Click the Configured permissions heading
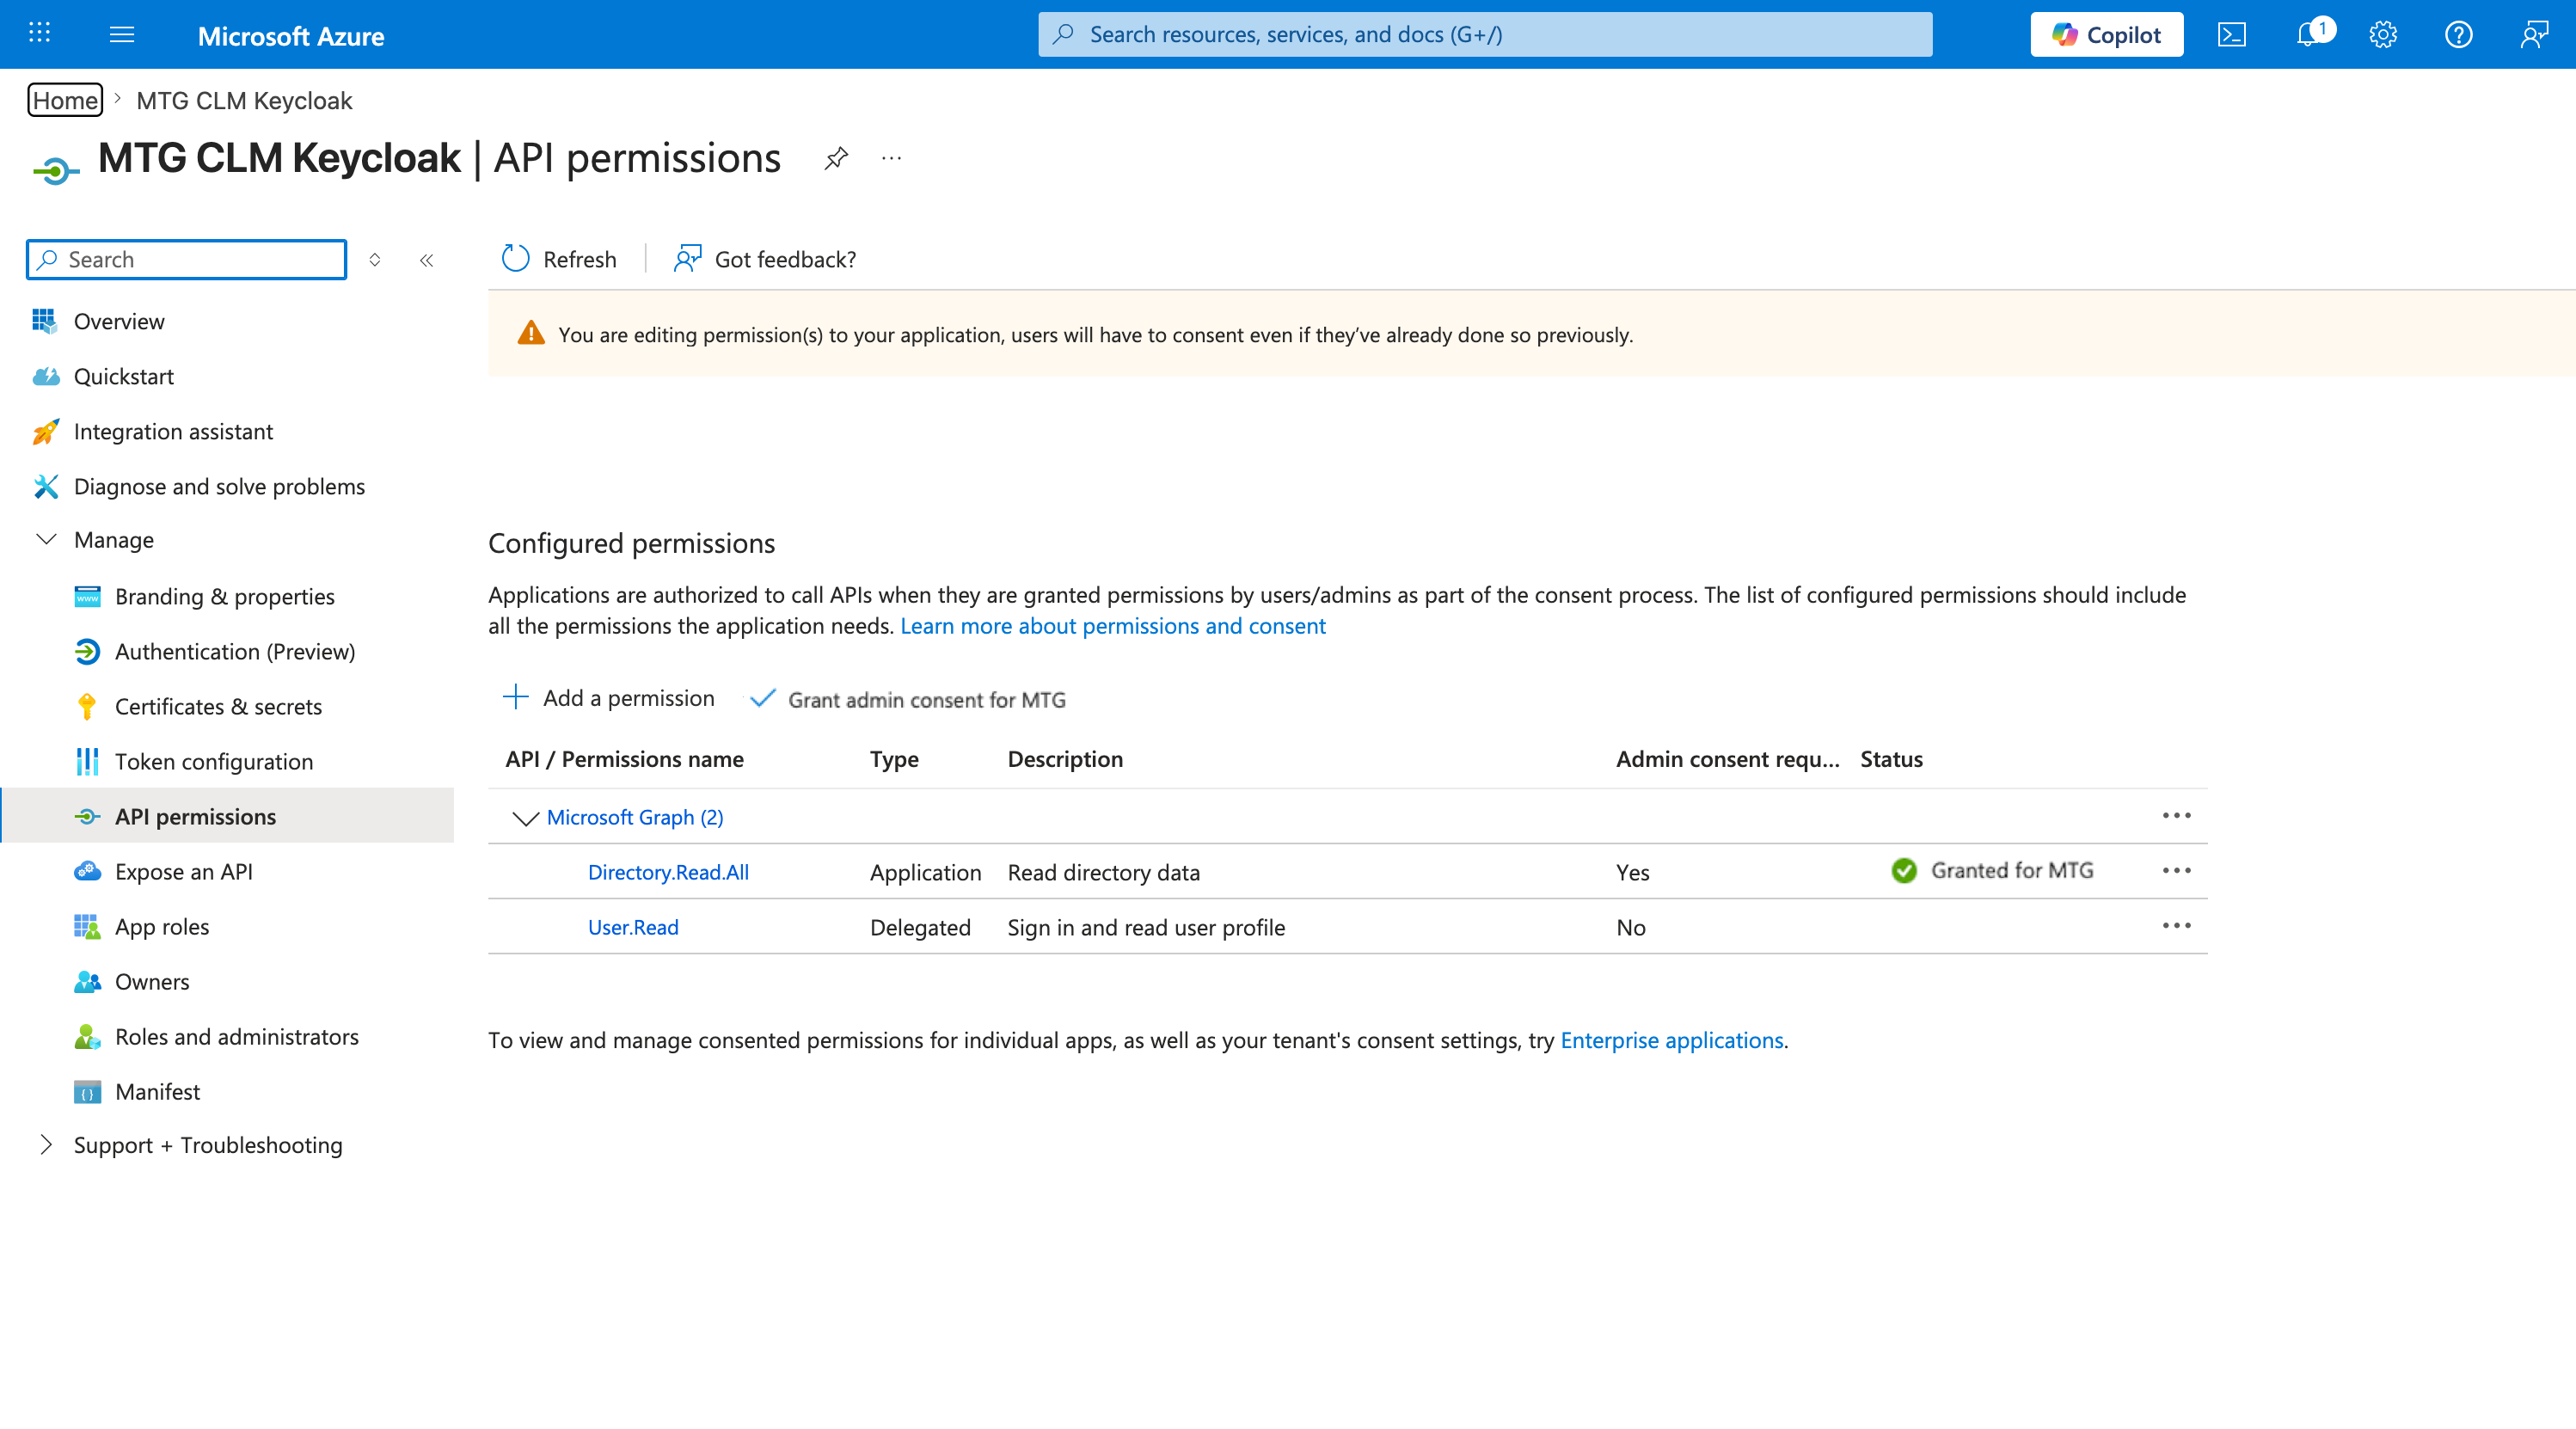 click(631, 543)
